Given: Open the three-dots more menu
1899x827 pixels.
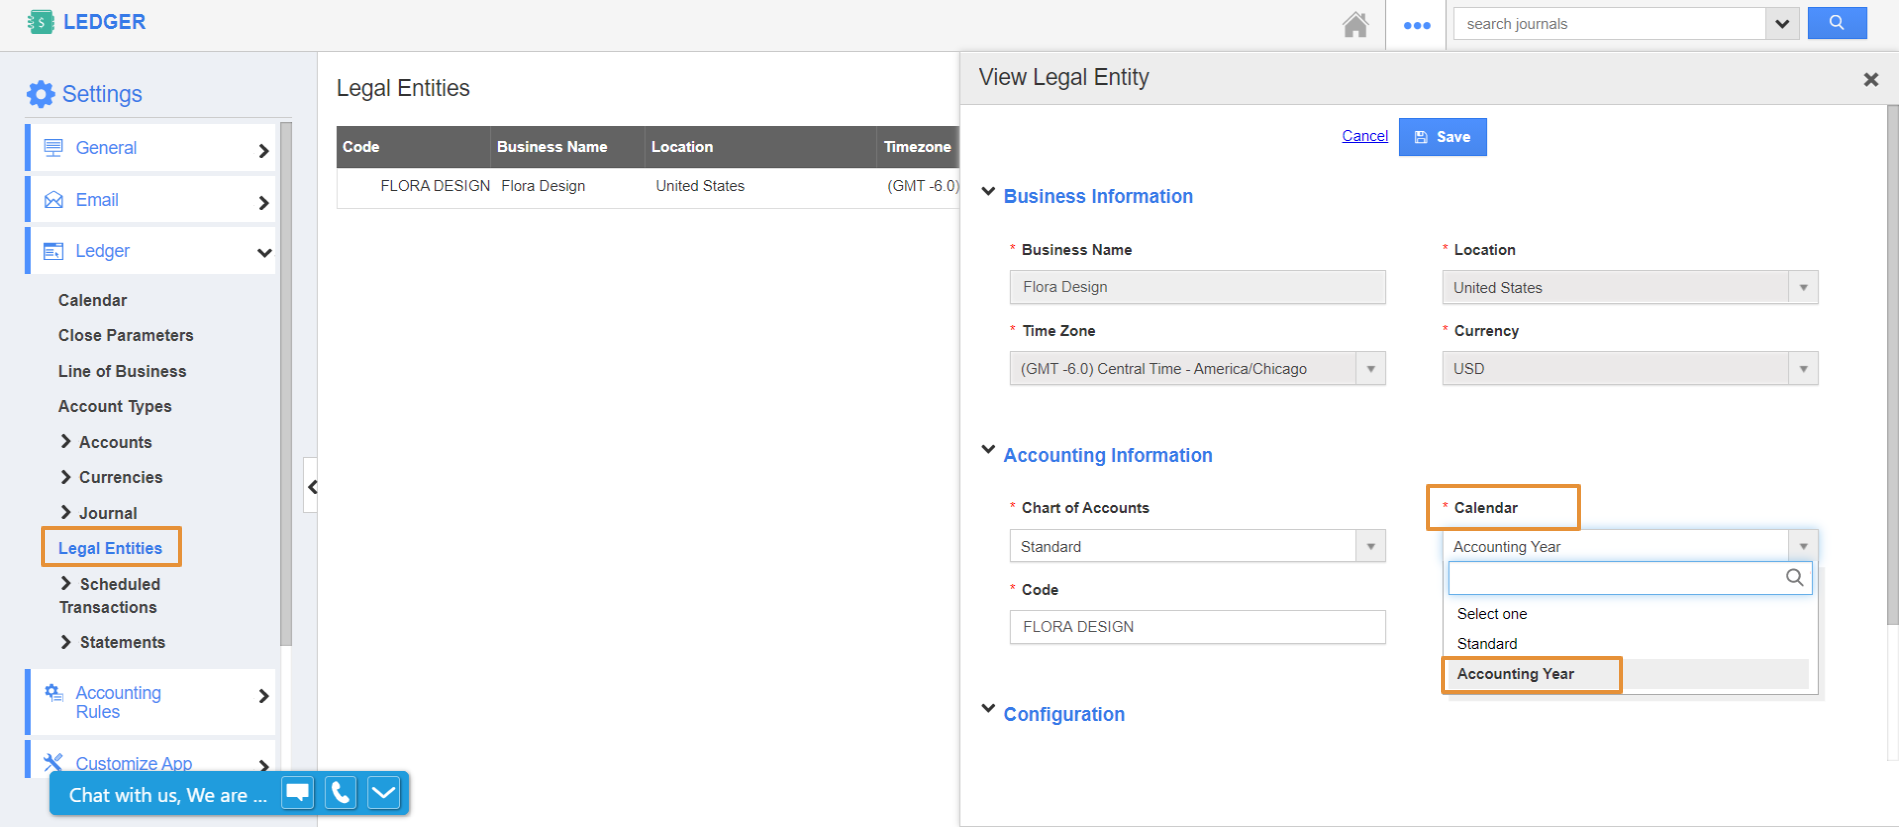Looking at the screenshot, I should 1416,25.
